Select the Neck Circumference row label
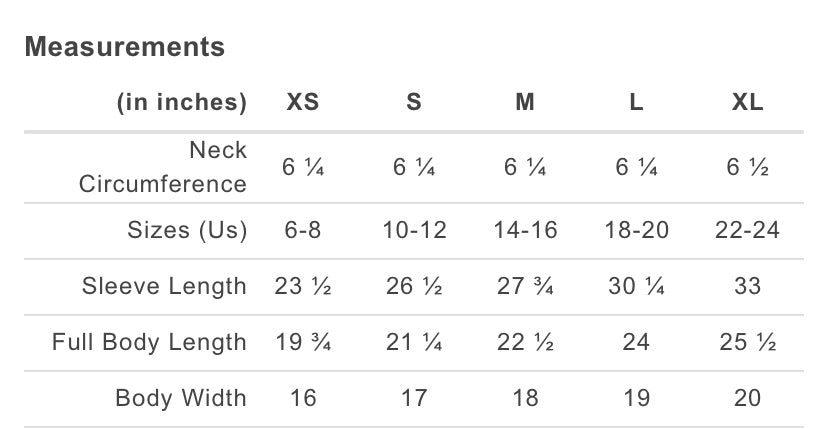Screen dimensions: 828x429 click(x=163, y=167)
